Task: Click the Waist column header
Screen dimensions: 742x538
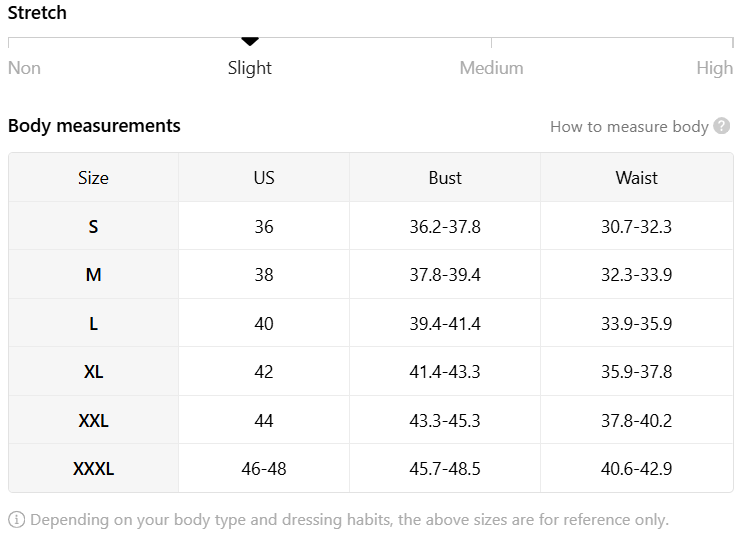Action: [636, 178]
